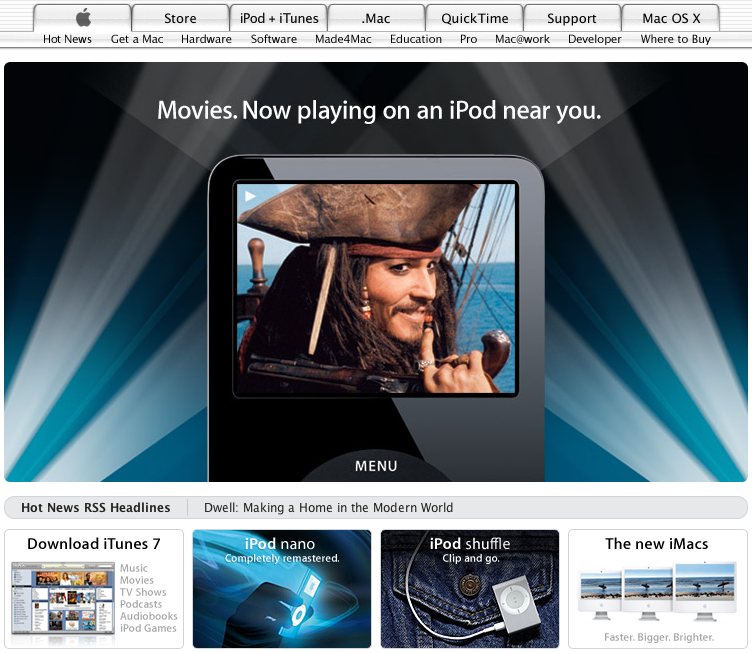Viewport: 752px width, 652px height.
Task: Open Where to Buy link
Action: coord(676,39)
